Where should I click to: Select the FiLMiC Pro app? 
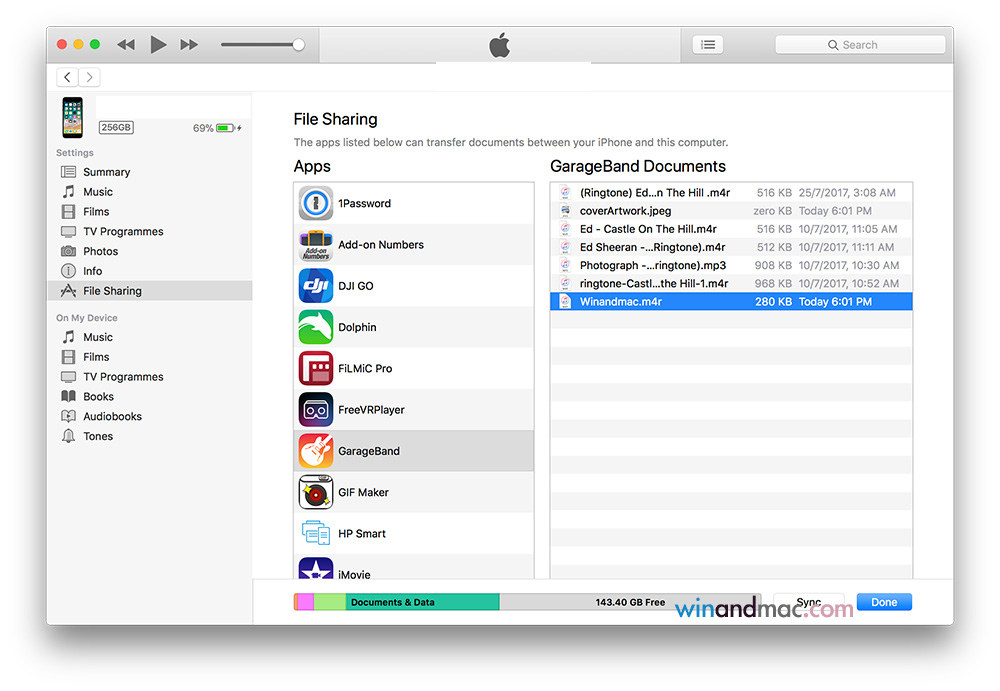click(365, 369)
